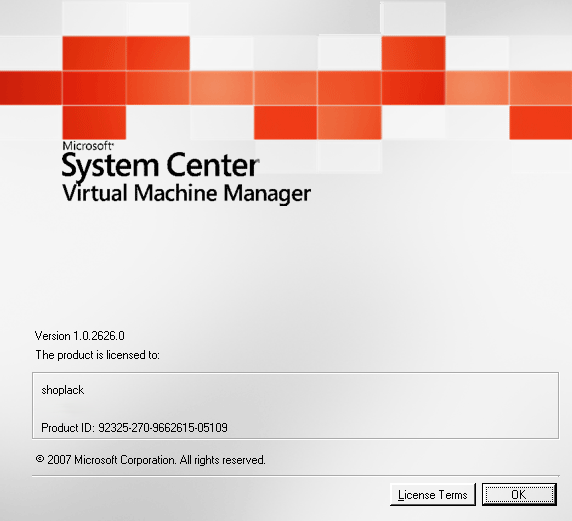The image size is (572, 521).
Task: Click the word 'Manager' in the product title
Action: [267, 194]
